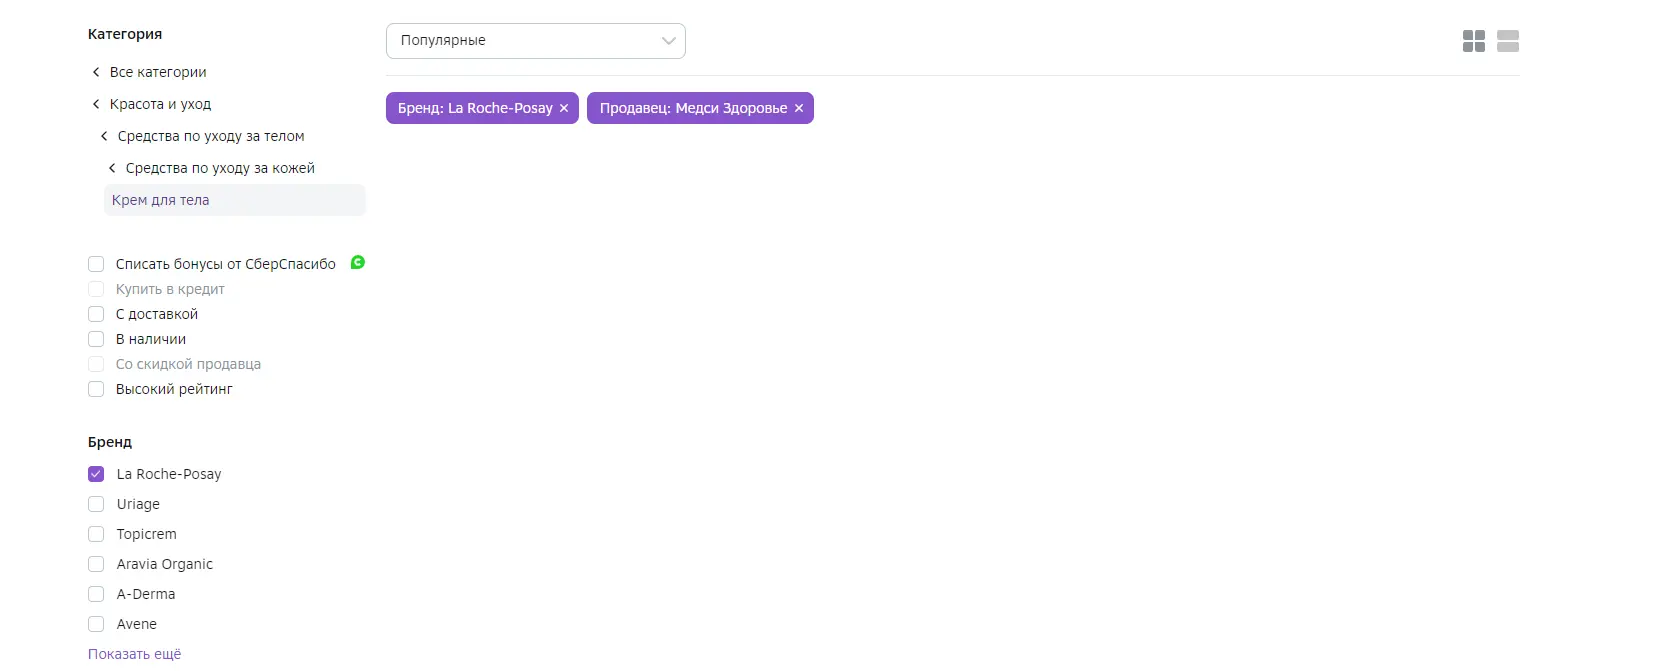This screenshot has width=1675, height=671.
Task: Remove the La Roche-Posay brand filter chip
Action: 564,108
